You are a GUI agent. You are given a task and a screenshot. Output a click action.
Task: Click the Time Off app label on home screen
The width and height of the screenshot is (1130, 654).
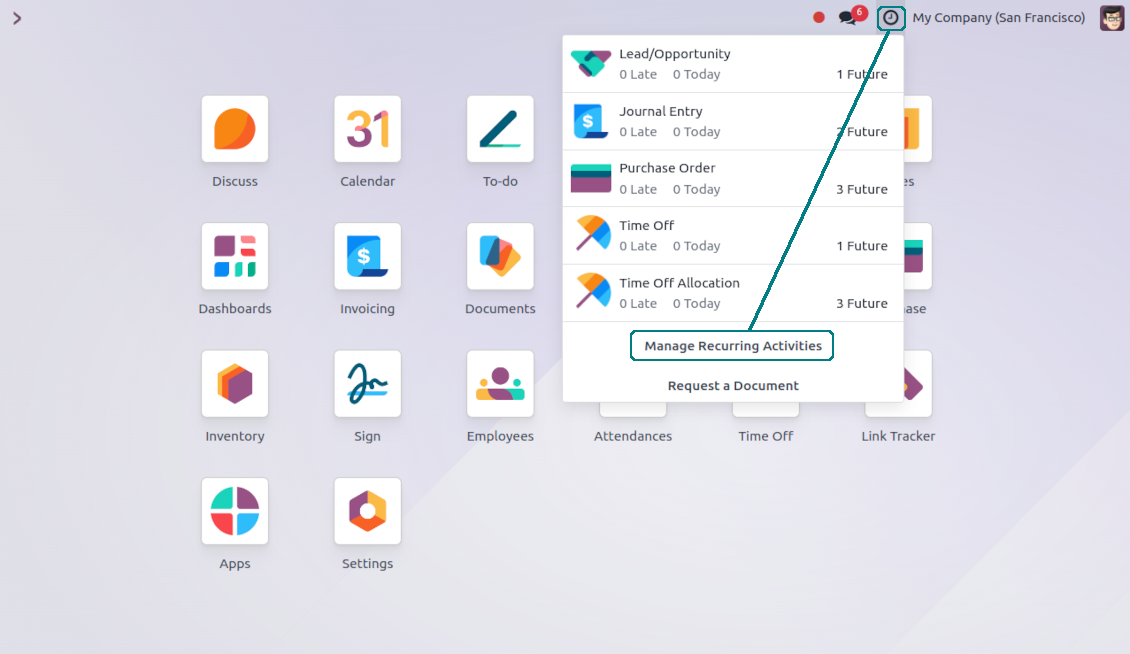click(765, 436)
